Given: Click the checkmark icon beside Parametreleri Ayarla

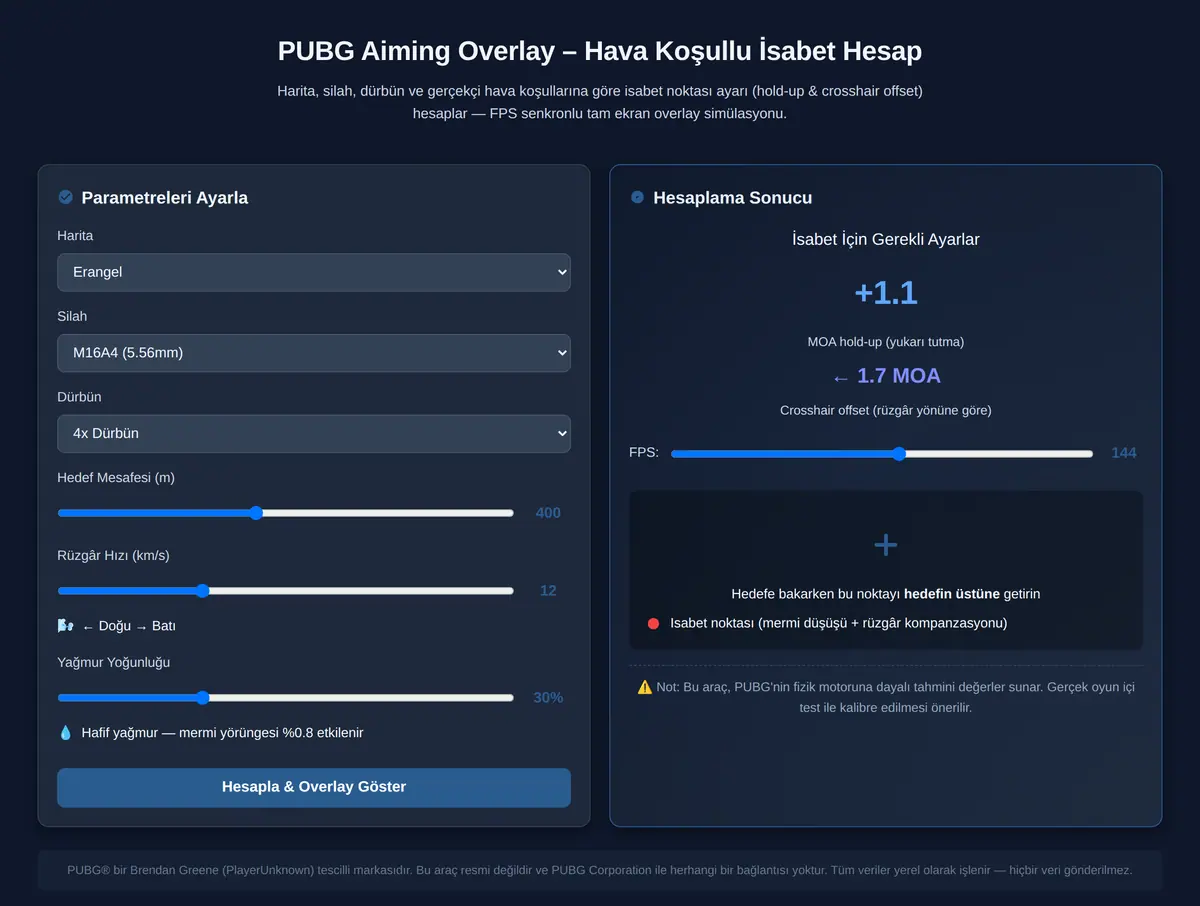Looking at the screenshot, I should click(66, 197).
